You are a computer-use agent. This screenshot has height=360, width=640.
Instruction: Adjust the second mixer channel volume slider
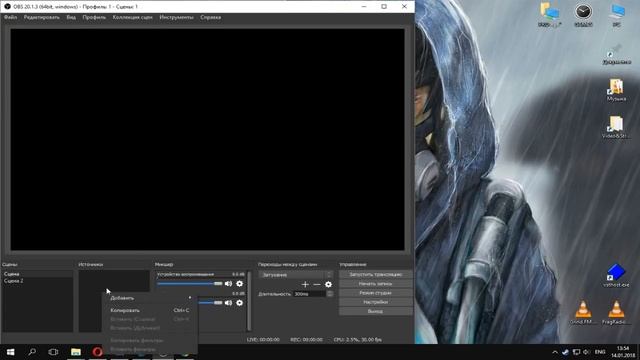pyautogui.click(x=211, y=302)
